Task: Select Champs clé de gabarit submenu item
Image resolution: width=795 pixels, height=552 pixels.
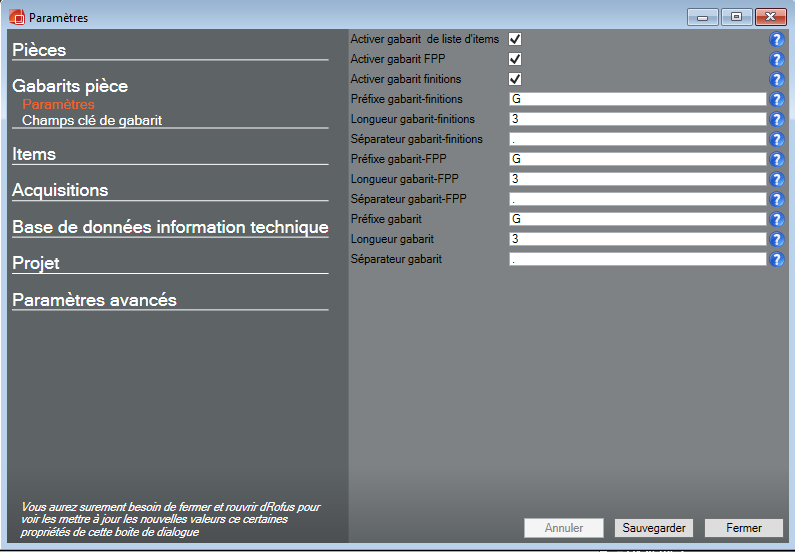Action: [x=92, y=120]
